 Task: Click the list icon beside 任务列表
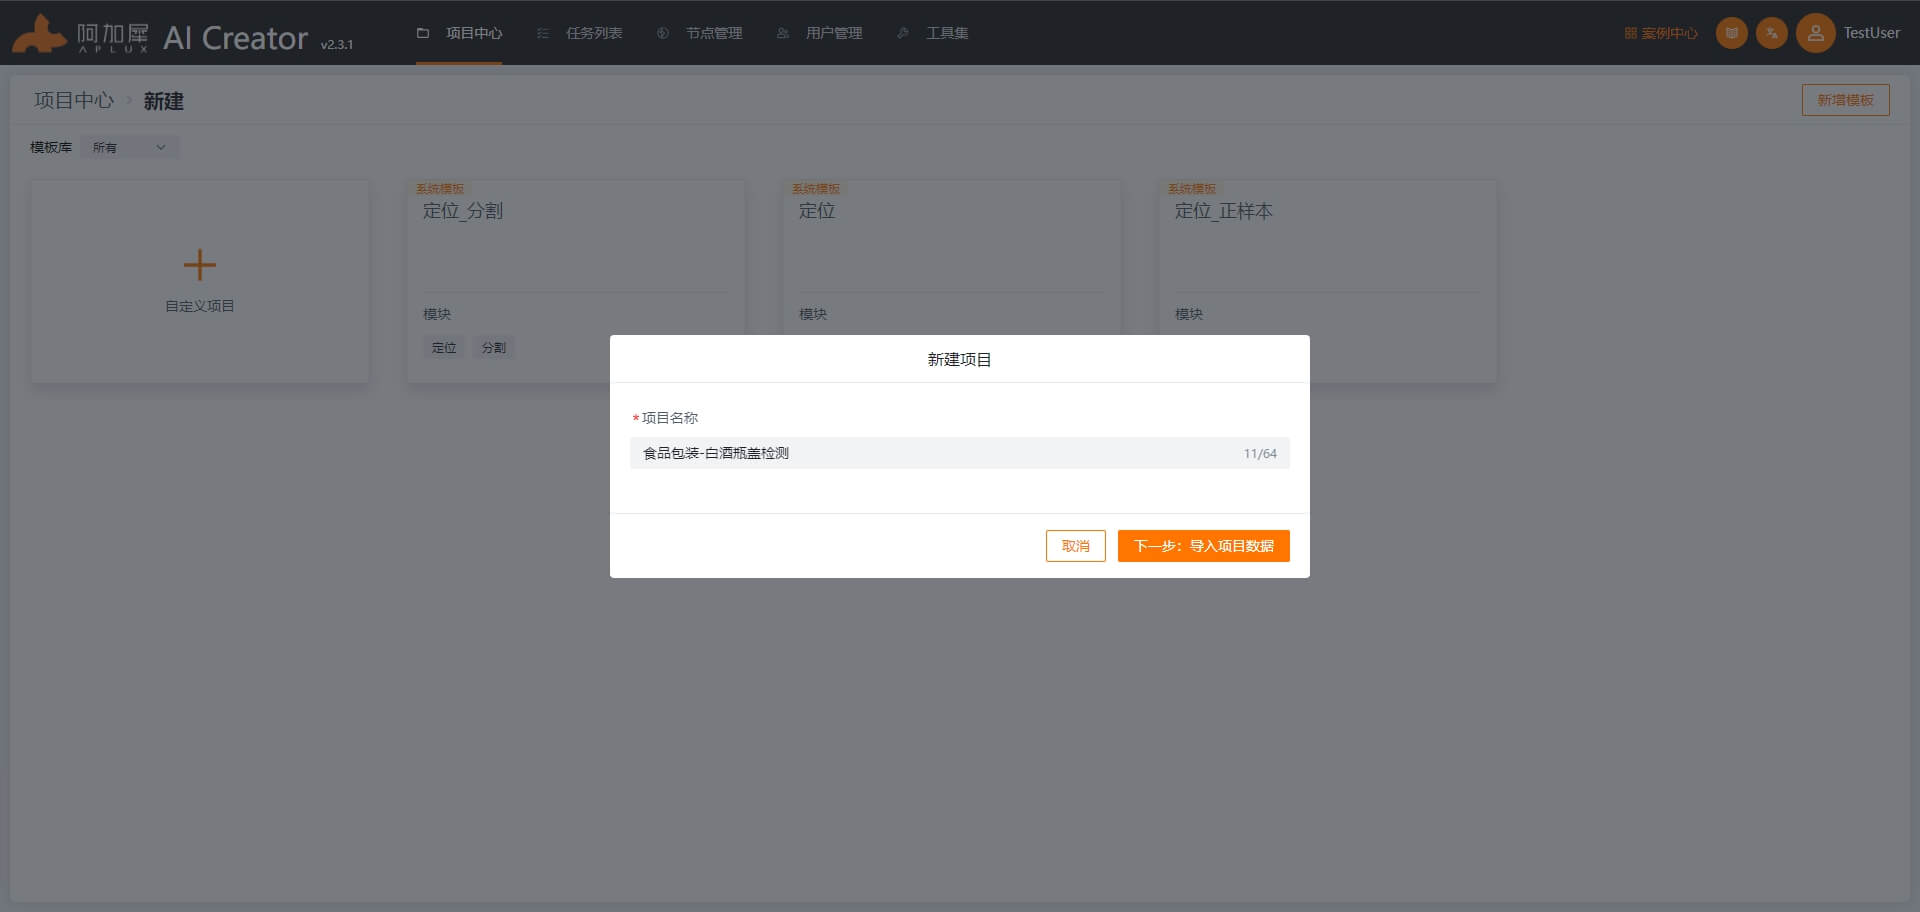tap(543, 33)
